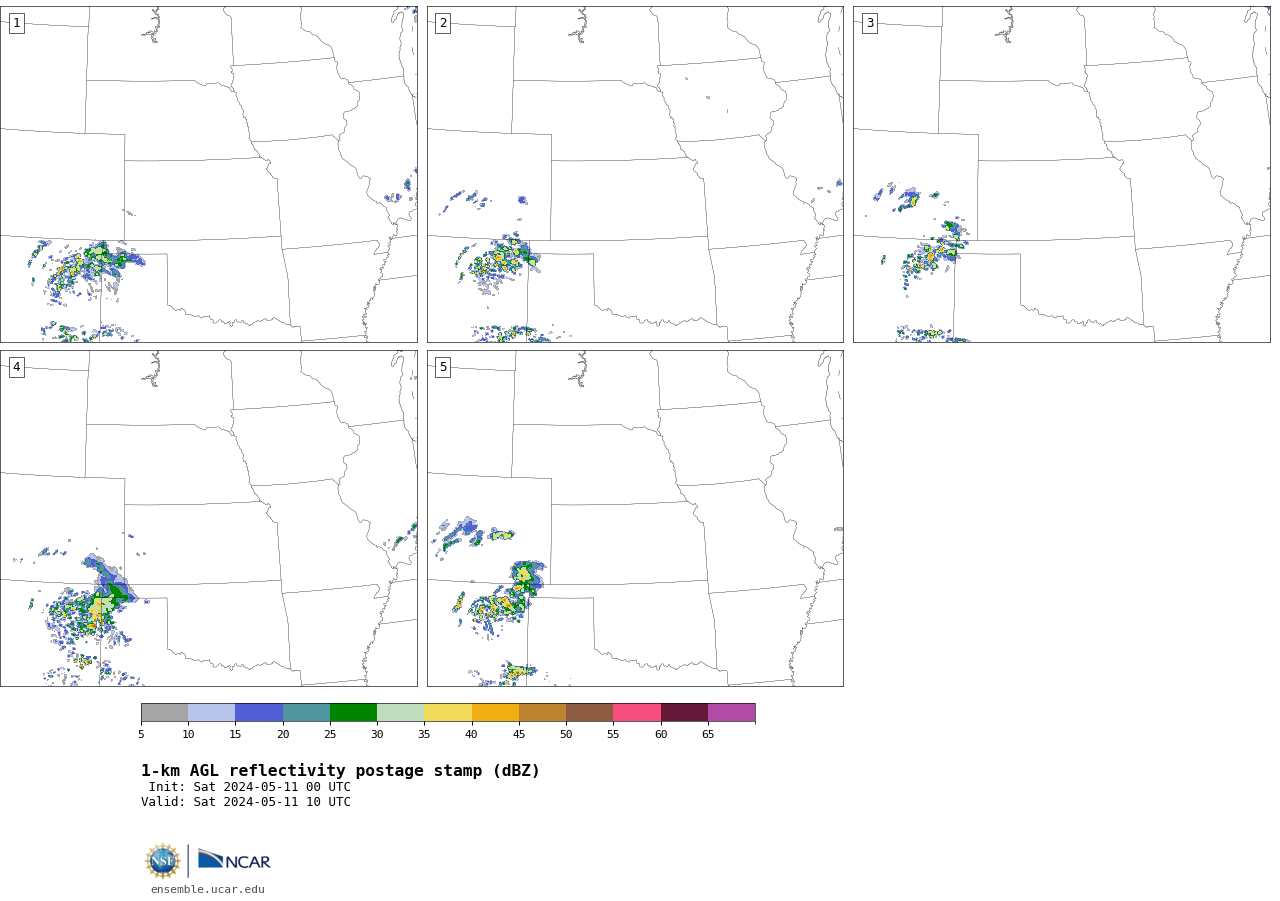Click the light blue 10-15 dBZ swatch

212,712
